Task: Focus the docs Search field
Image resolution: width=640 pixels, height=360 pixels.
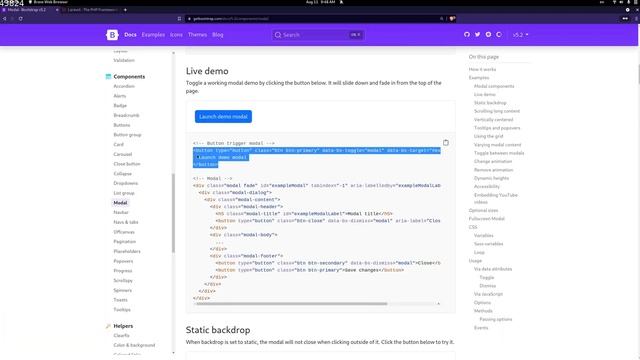Action: tap(318, 35)
